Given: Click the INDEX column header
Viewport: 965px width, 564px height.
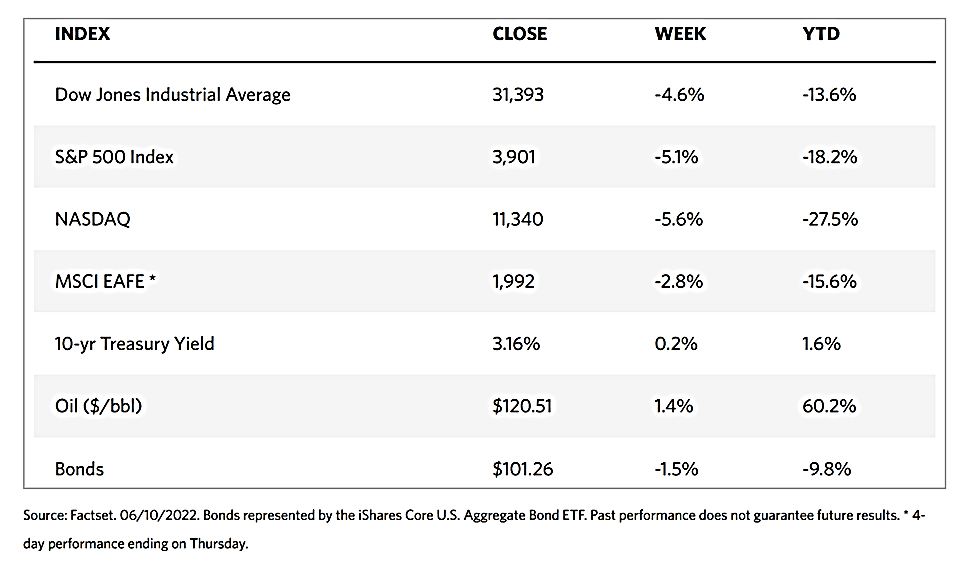Looking at the screenshot, I should [82, 34].
